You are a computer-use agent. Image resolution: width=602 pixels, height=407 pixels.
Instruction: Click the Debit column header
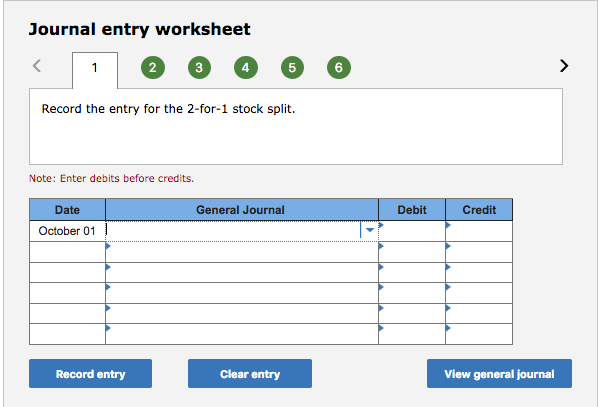pos(412,210)
